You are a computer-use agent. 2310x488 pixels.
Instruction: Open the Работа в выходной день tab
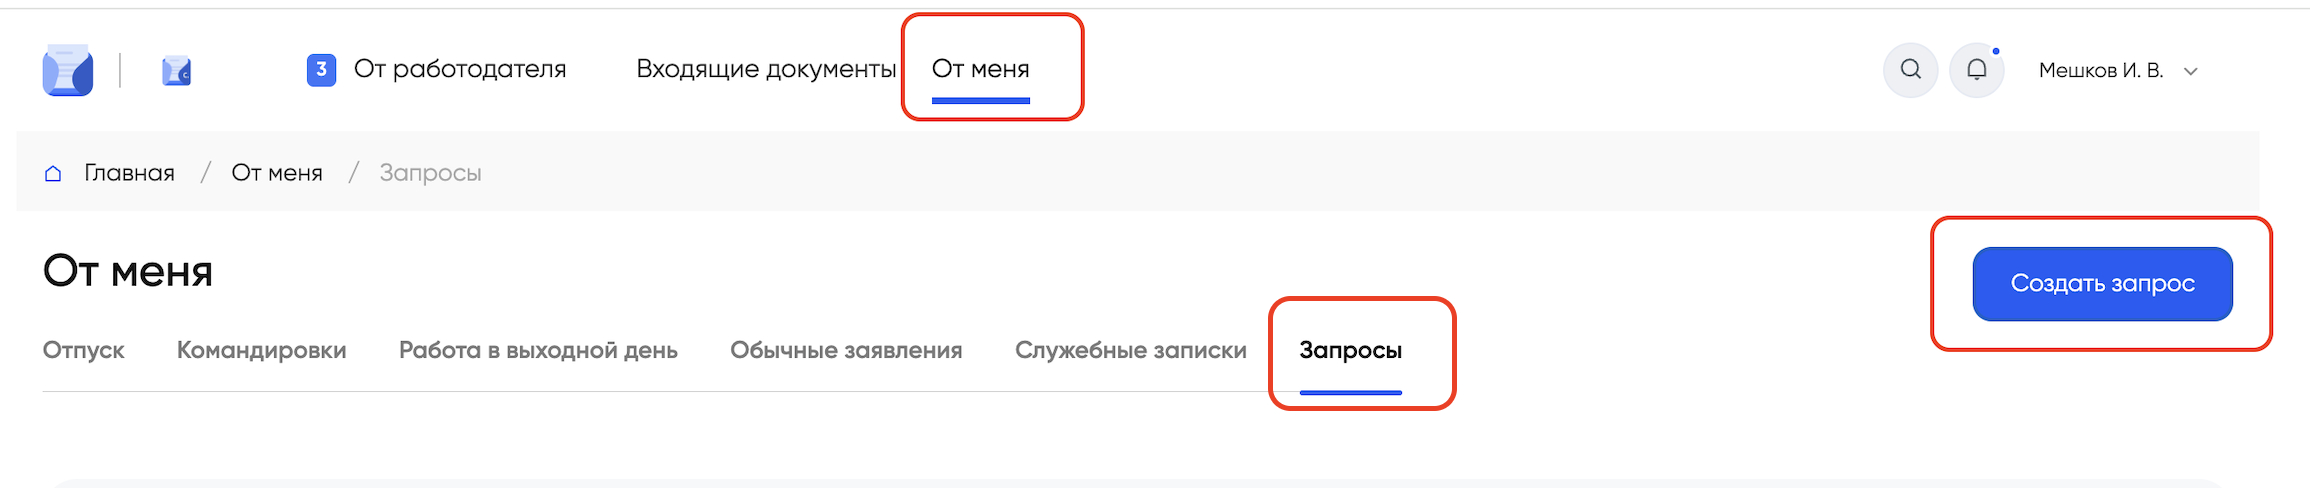tap(538, 350)
